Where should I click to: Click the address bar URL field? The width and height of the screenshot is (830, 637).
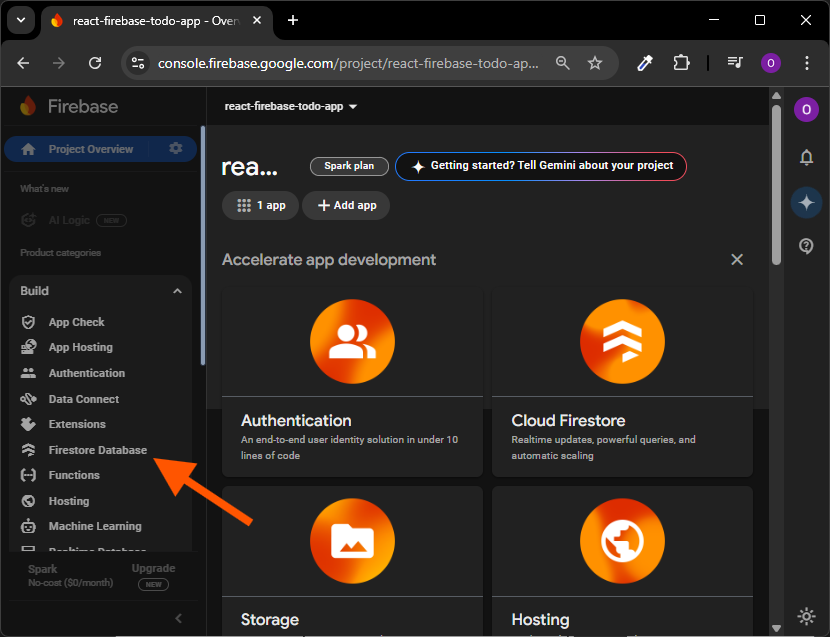click(x=348, y=64)
